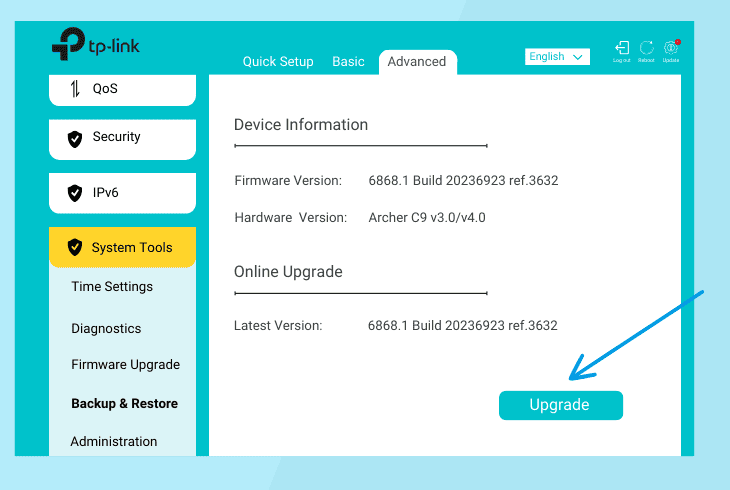Click the tp-link logo

tap(95, 44)
